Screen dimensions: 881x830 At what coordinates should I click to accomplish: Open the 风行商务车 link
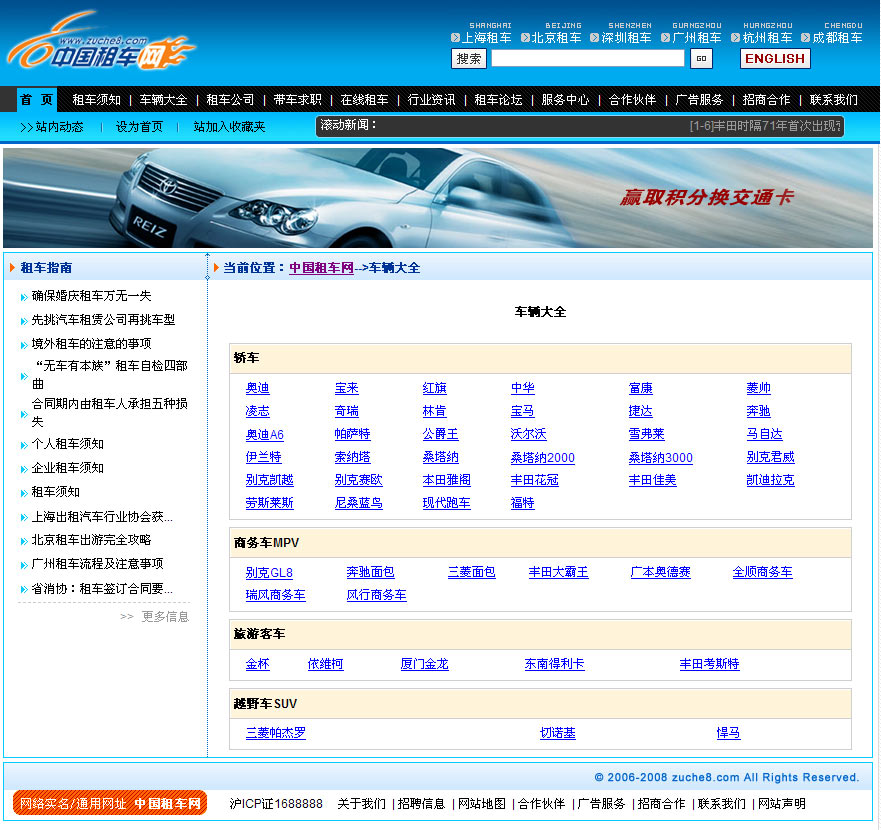pos(376,595)
